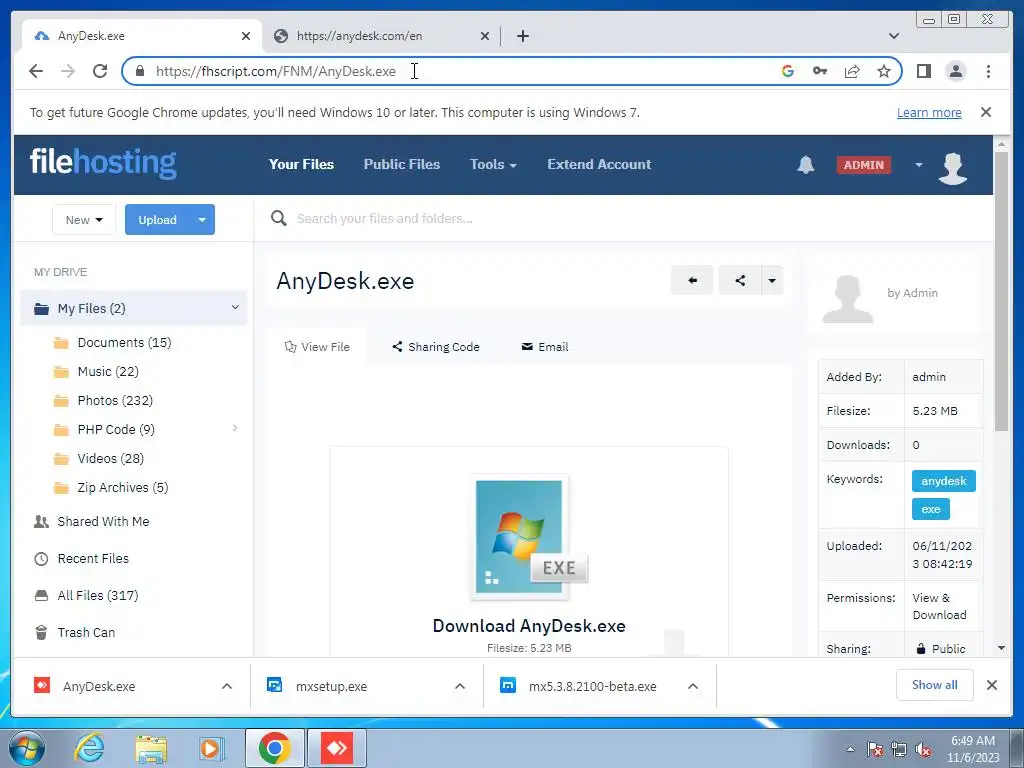The height and width of the screenshot is (768, 1024).
Task: Bookmark this page with the star icon
Action: tap(884, 71)
